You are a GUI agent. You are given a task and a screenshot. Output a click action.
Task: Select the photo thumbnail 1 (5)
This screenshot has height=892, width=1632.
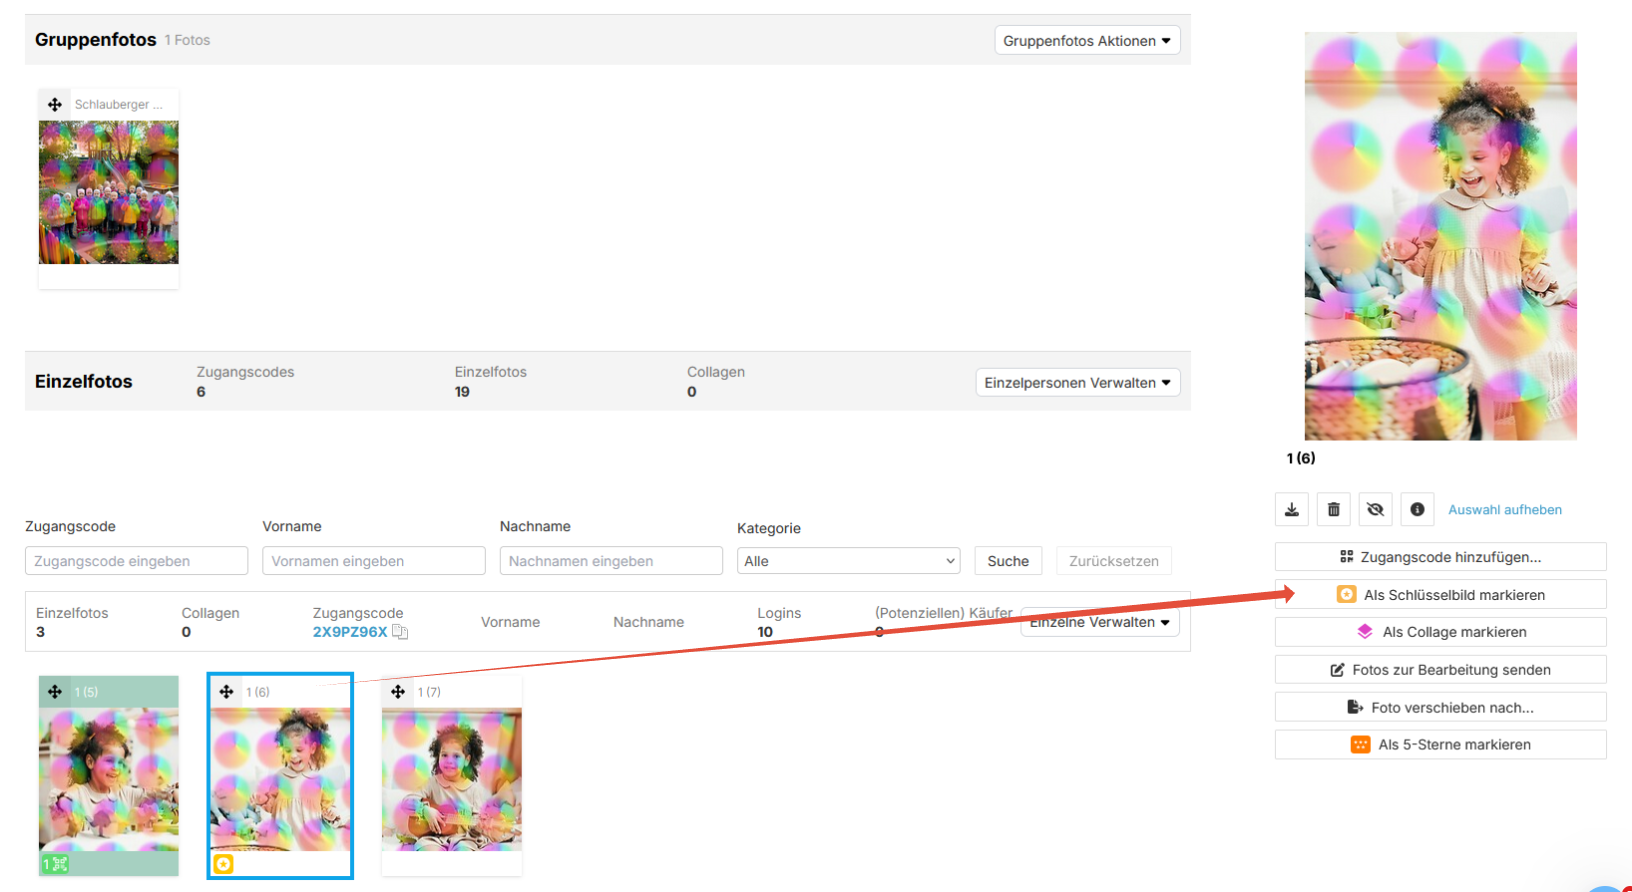109,780
